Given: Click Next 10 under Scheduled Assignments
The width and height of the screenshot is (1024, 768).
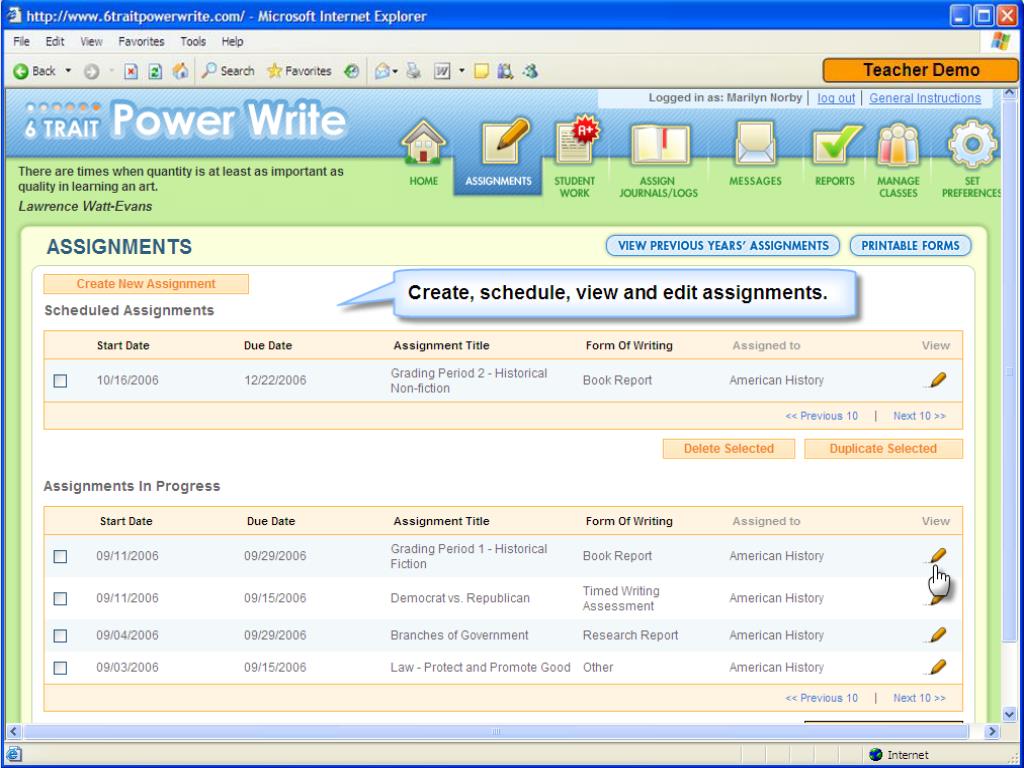Looking at the screenshot, I should tap(920, 416).
